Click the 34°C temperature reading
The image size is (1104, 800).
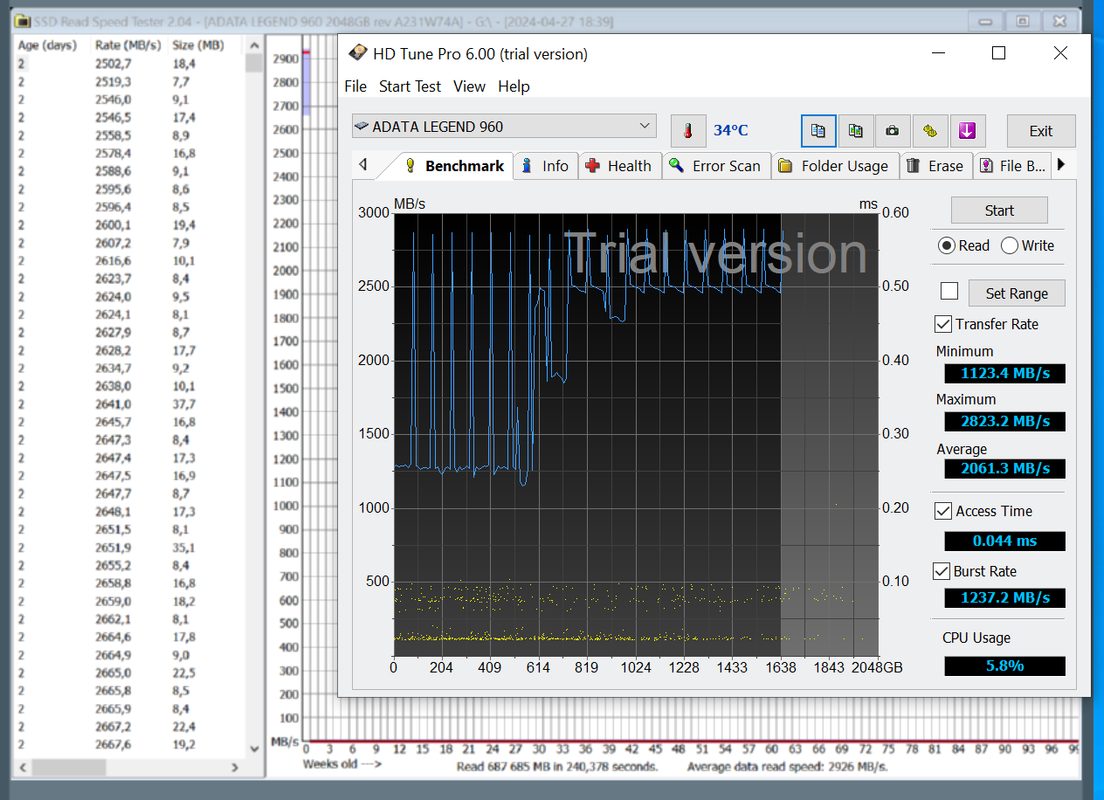coord(731,130)
